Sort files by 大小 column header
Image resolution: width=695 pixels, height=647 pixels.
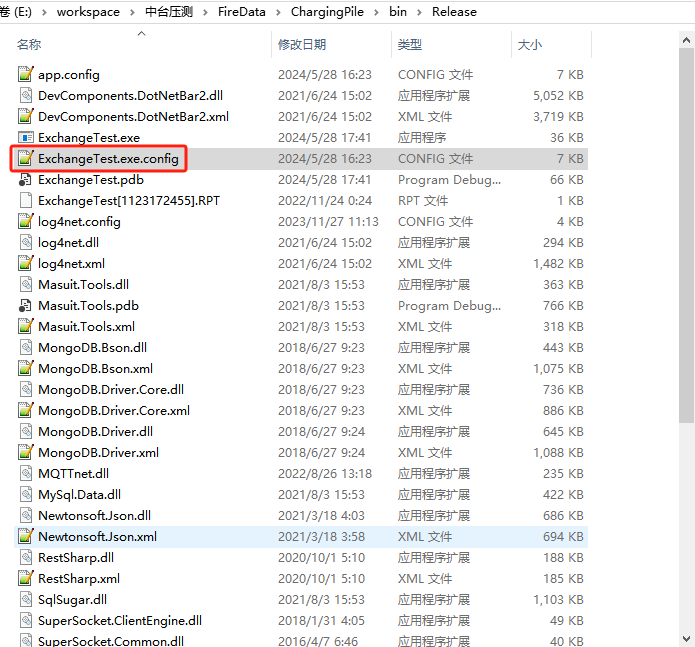(x=529, y=45)
